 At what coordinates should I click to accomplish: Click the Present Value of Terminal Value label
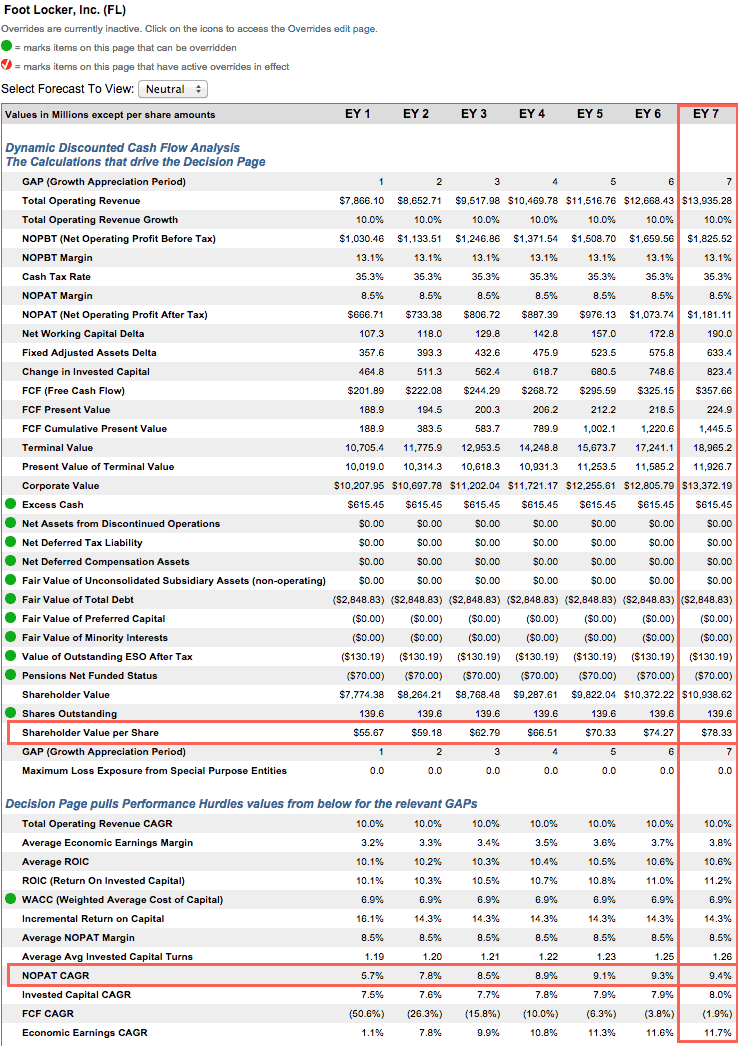click(98, 467)
